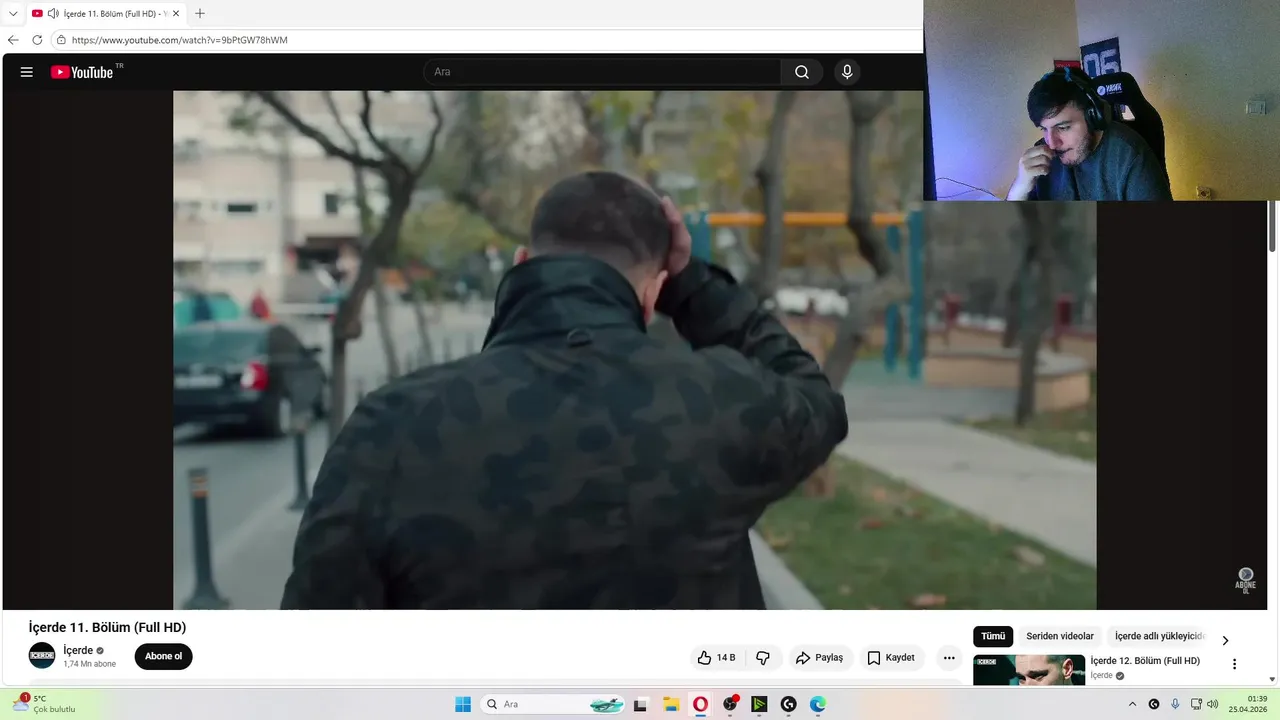This screenshot has height=720, width=1280.
Task: Open File Explorer from the taskbar
Action: click(670, 704)
